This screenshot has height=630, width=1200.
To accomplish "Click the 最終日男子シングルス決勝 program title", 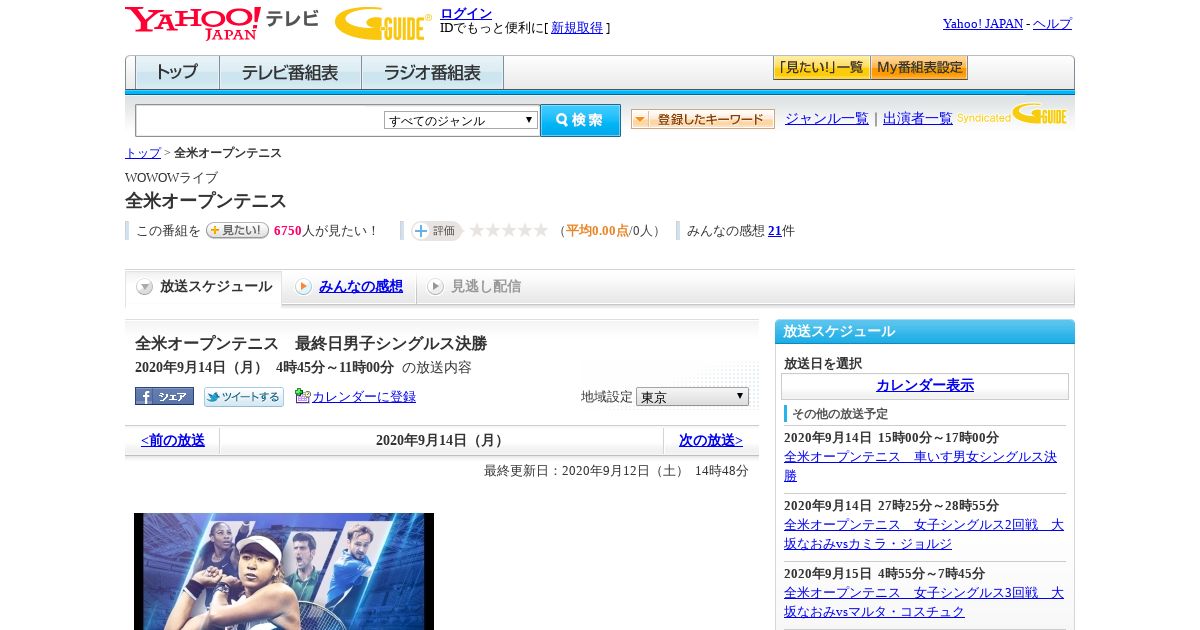I will tap(311, 344).
